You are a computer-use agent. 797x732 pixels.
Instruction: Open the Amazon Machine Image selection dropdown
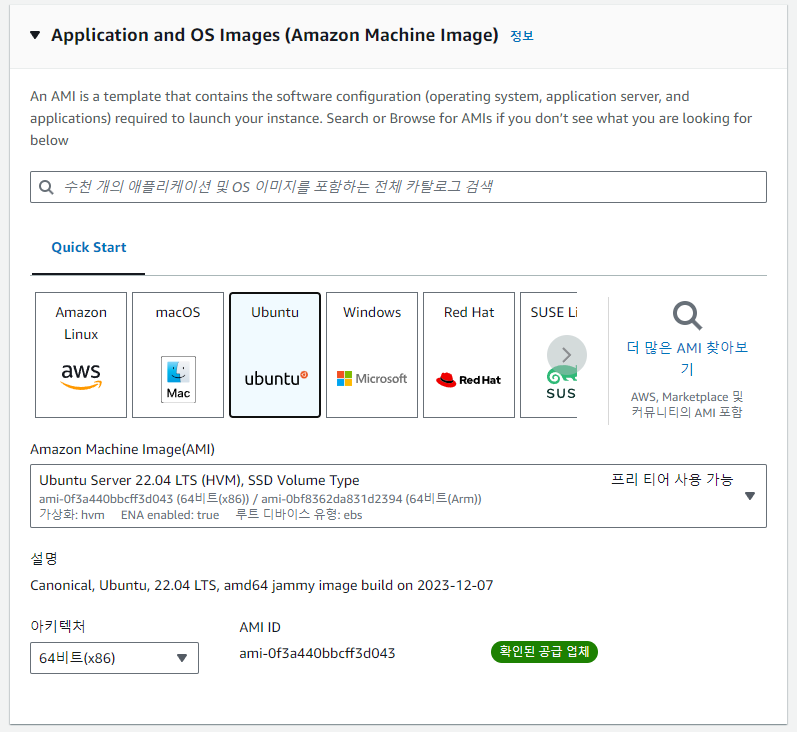(398, 496)
